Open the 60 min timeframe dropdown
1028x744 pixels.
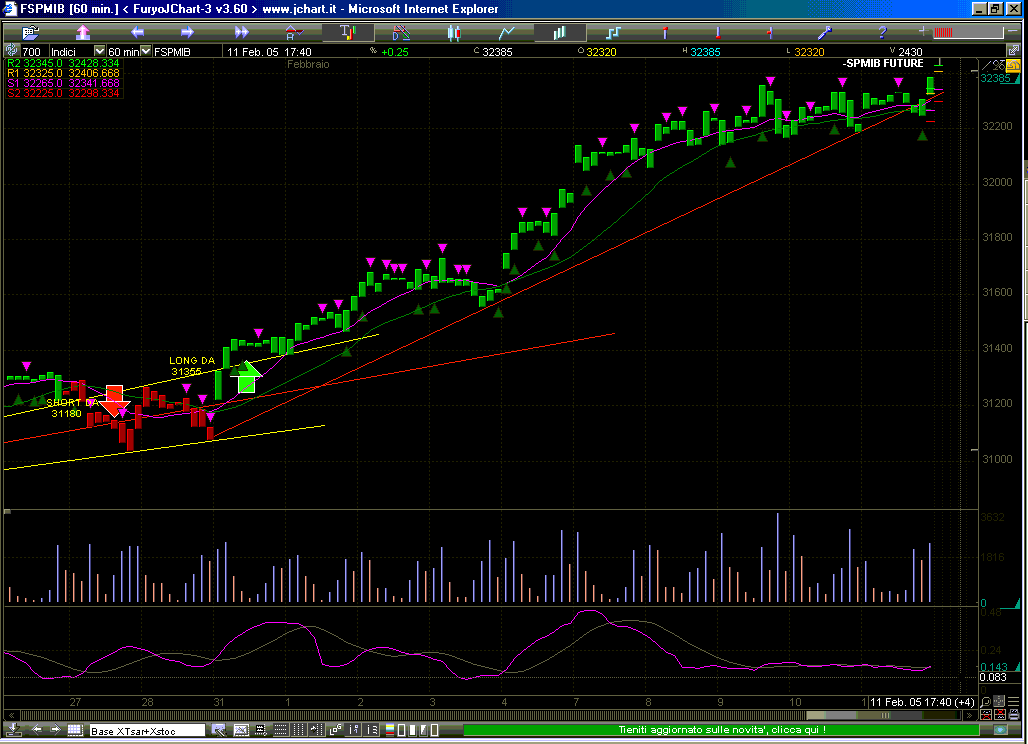click(x=146, y=51)
